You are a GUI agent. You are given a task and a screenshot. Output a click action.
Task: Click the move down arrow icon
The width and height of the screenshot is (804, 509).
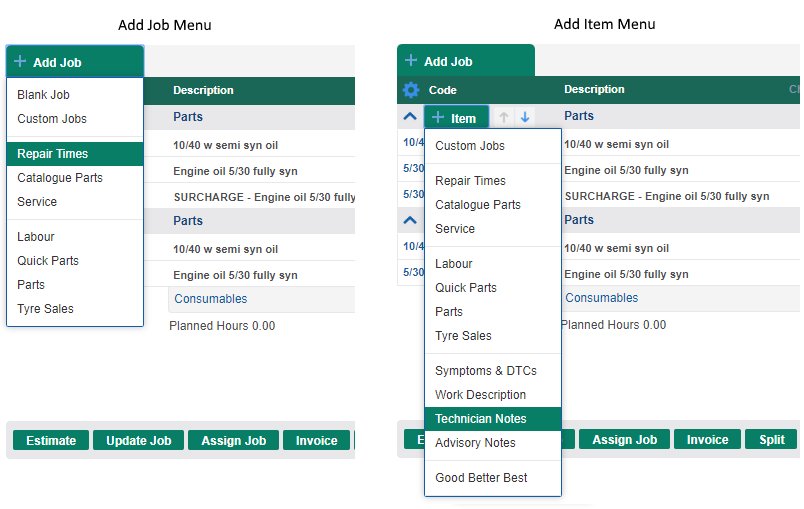tap(525, 118)
